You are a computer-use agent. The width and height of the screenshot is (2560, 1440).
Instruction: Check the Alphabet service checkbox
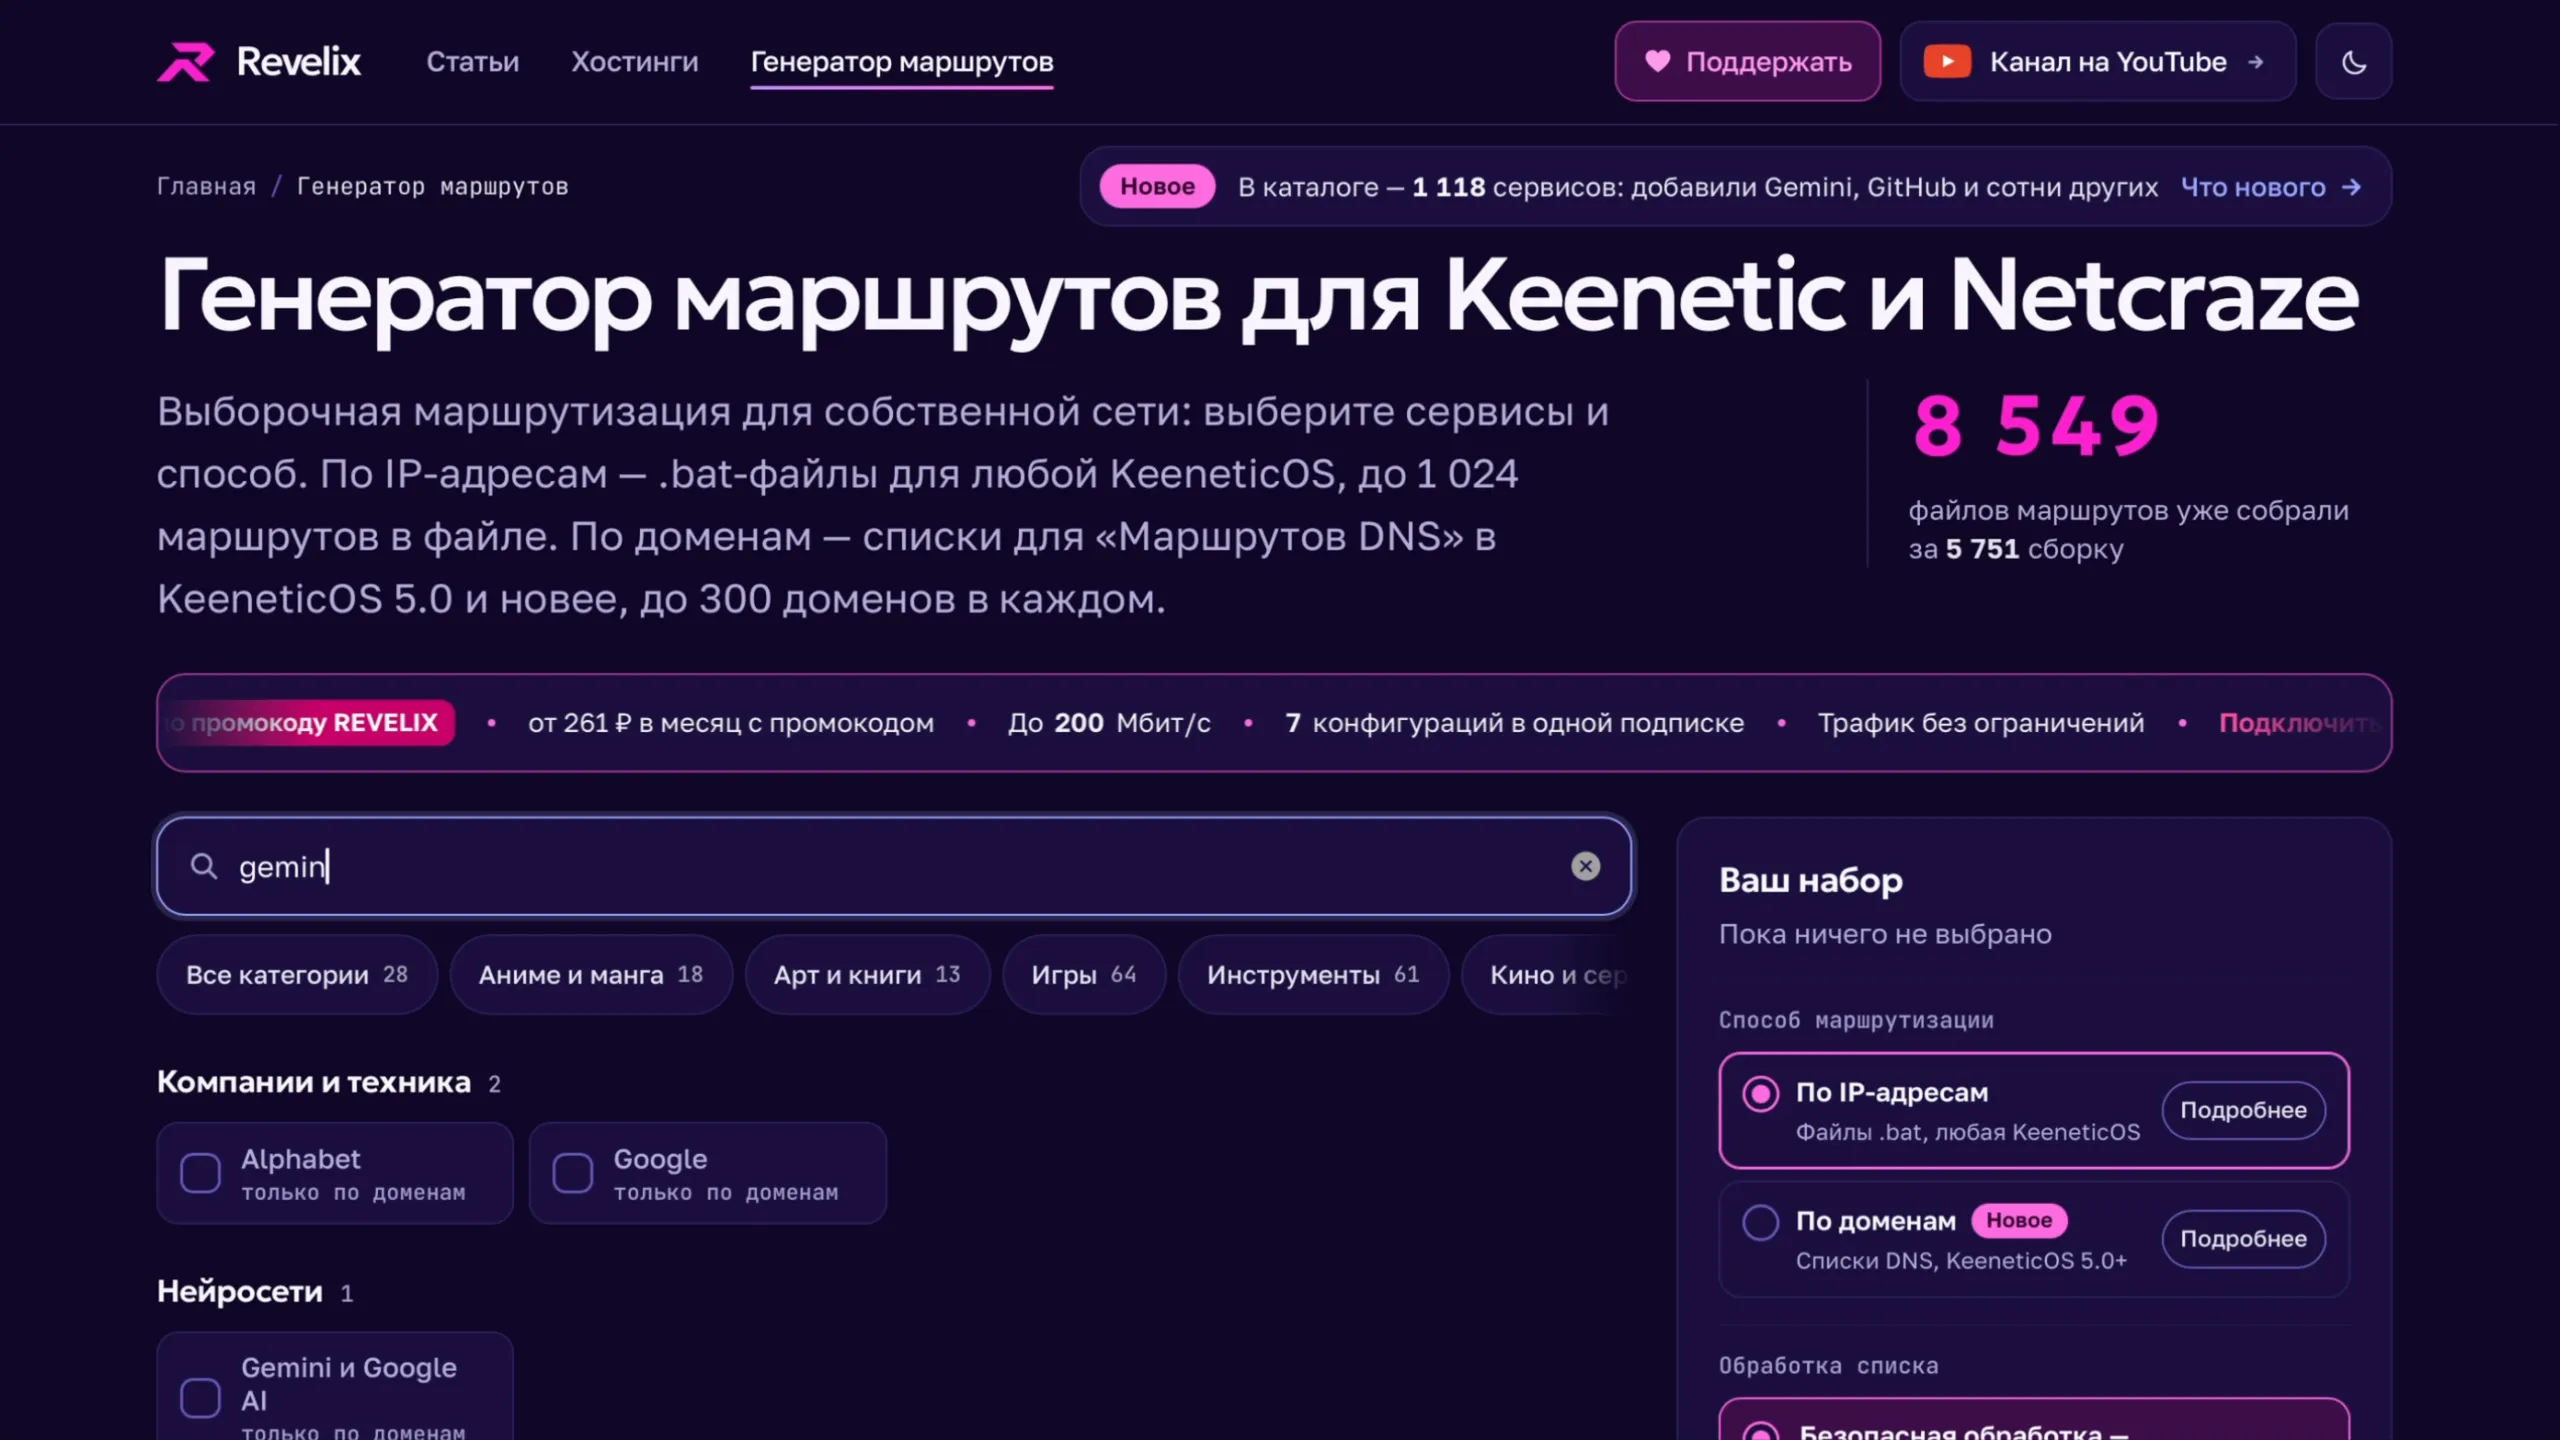(x=200, y=1173)
